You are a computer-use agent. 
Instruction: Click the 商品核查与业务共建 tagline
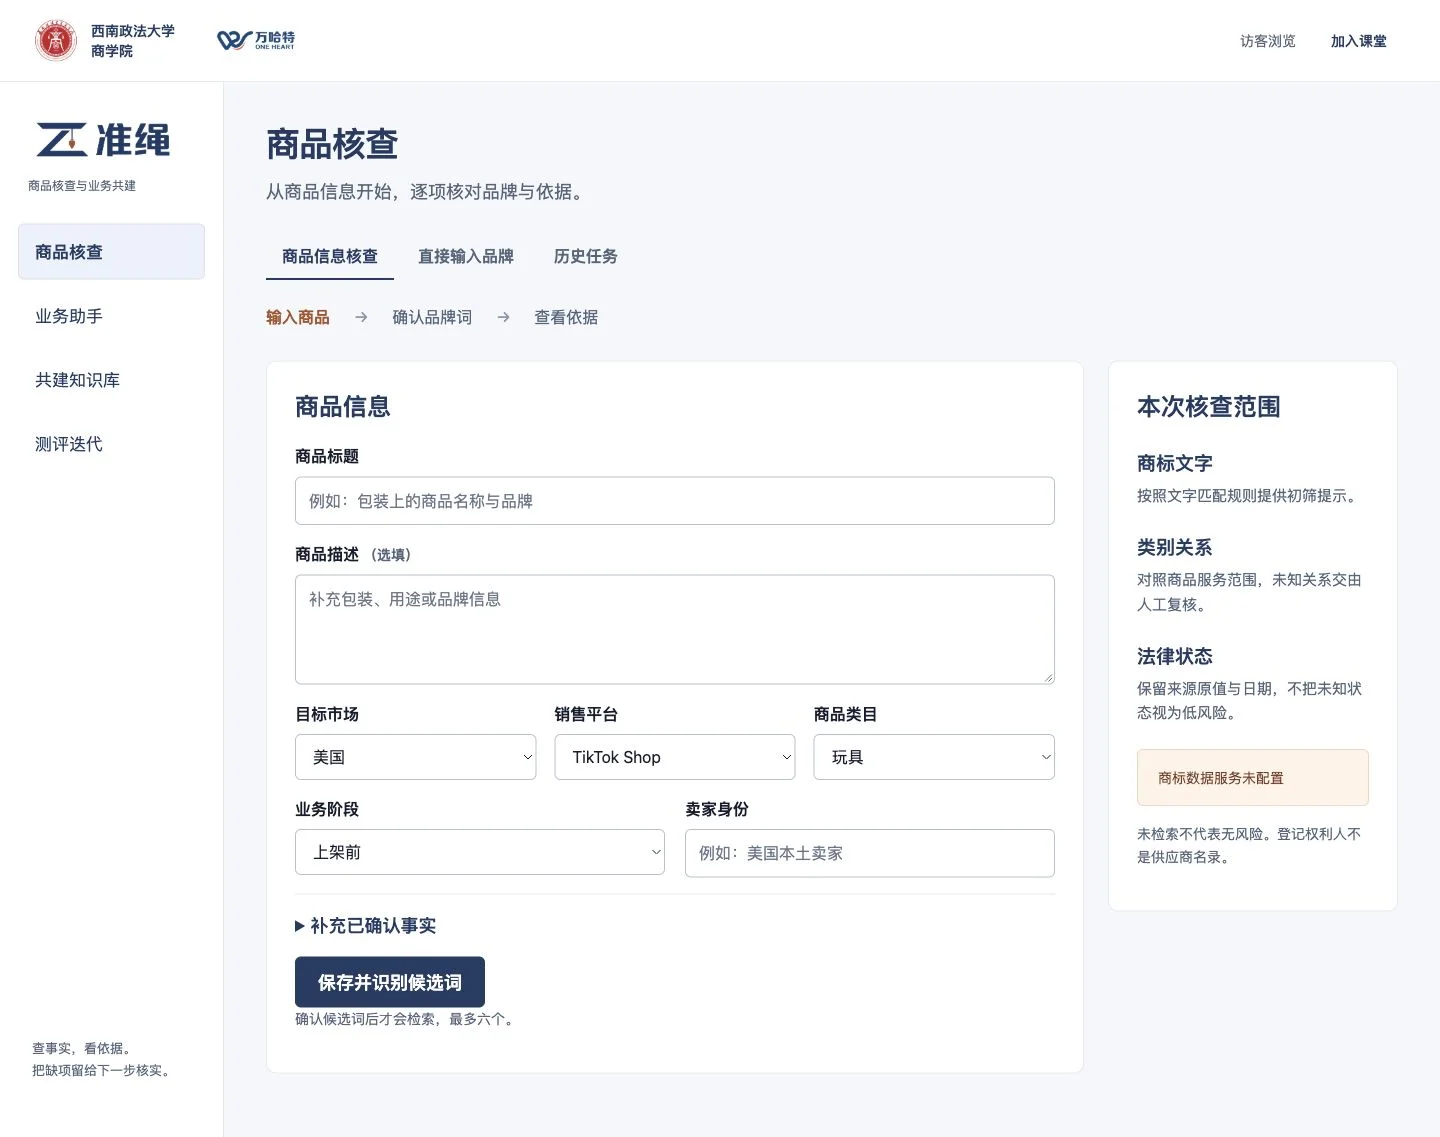pyautogui.click(x=82, y=186)
